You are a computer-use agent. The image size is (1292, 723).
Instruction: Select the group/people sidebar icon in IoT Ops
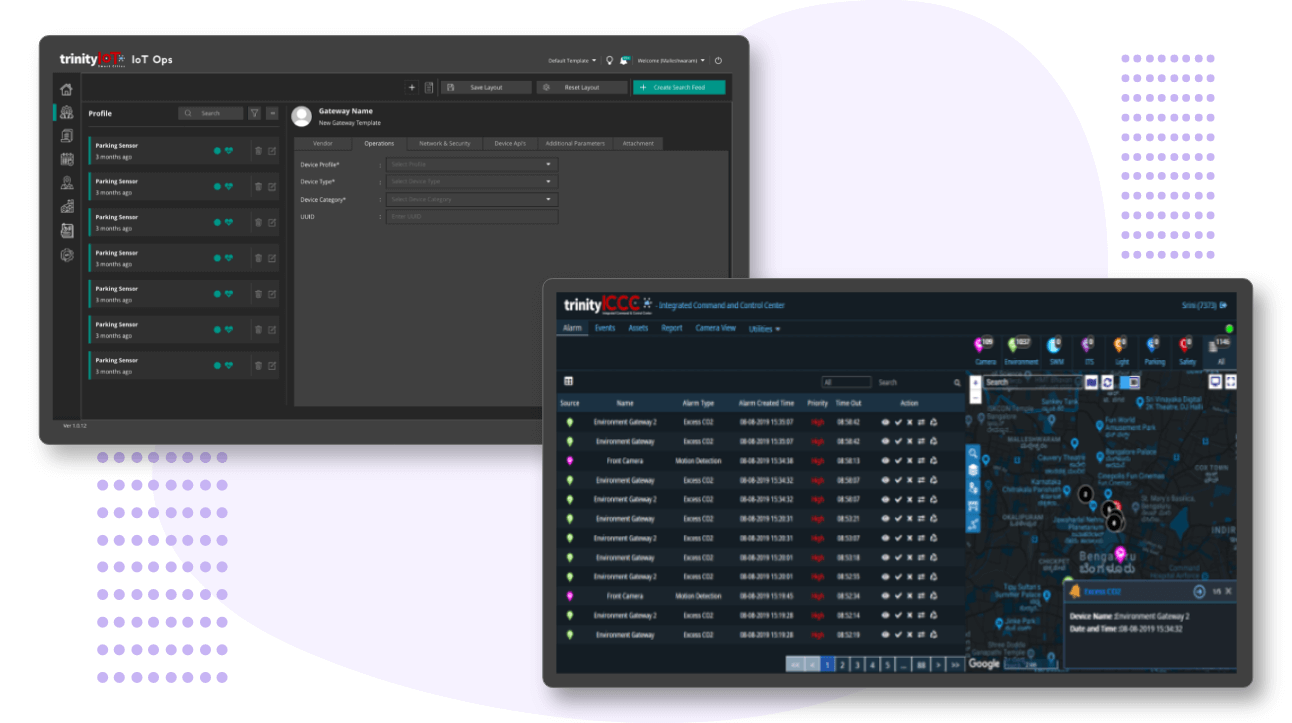tap(66, 112)
